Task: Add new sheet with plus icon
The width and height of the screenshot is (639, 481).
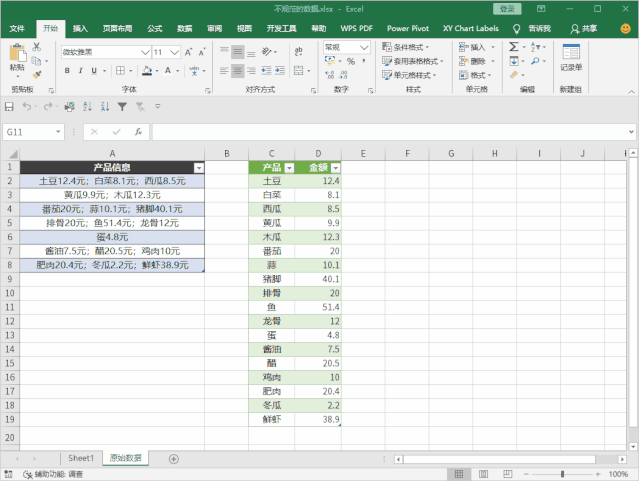Action: pyautogui.click(x=174, y=458)
